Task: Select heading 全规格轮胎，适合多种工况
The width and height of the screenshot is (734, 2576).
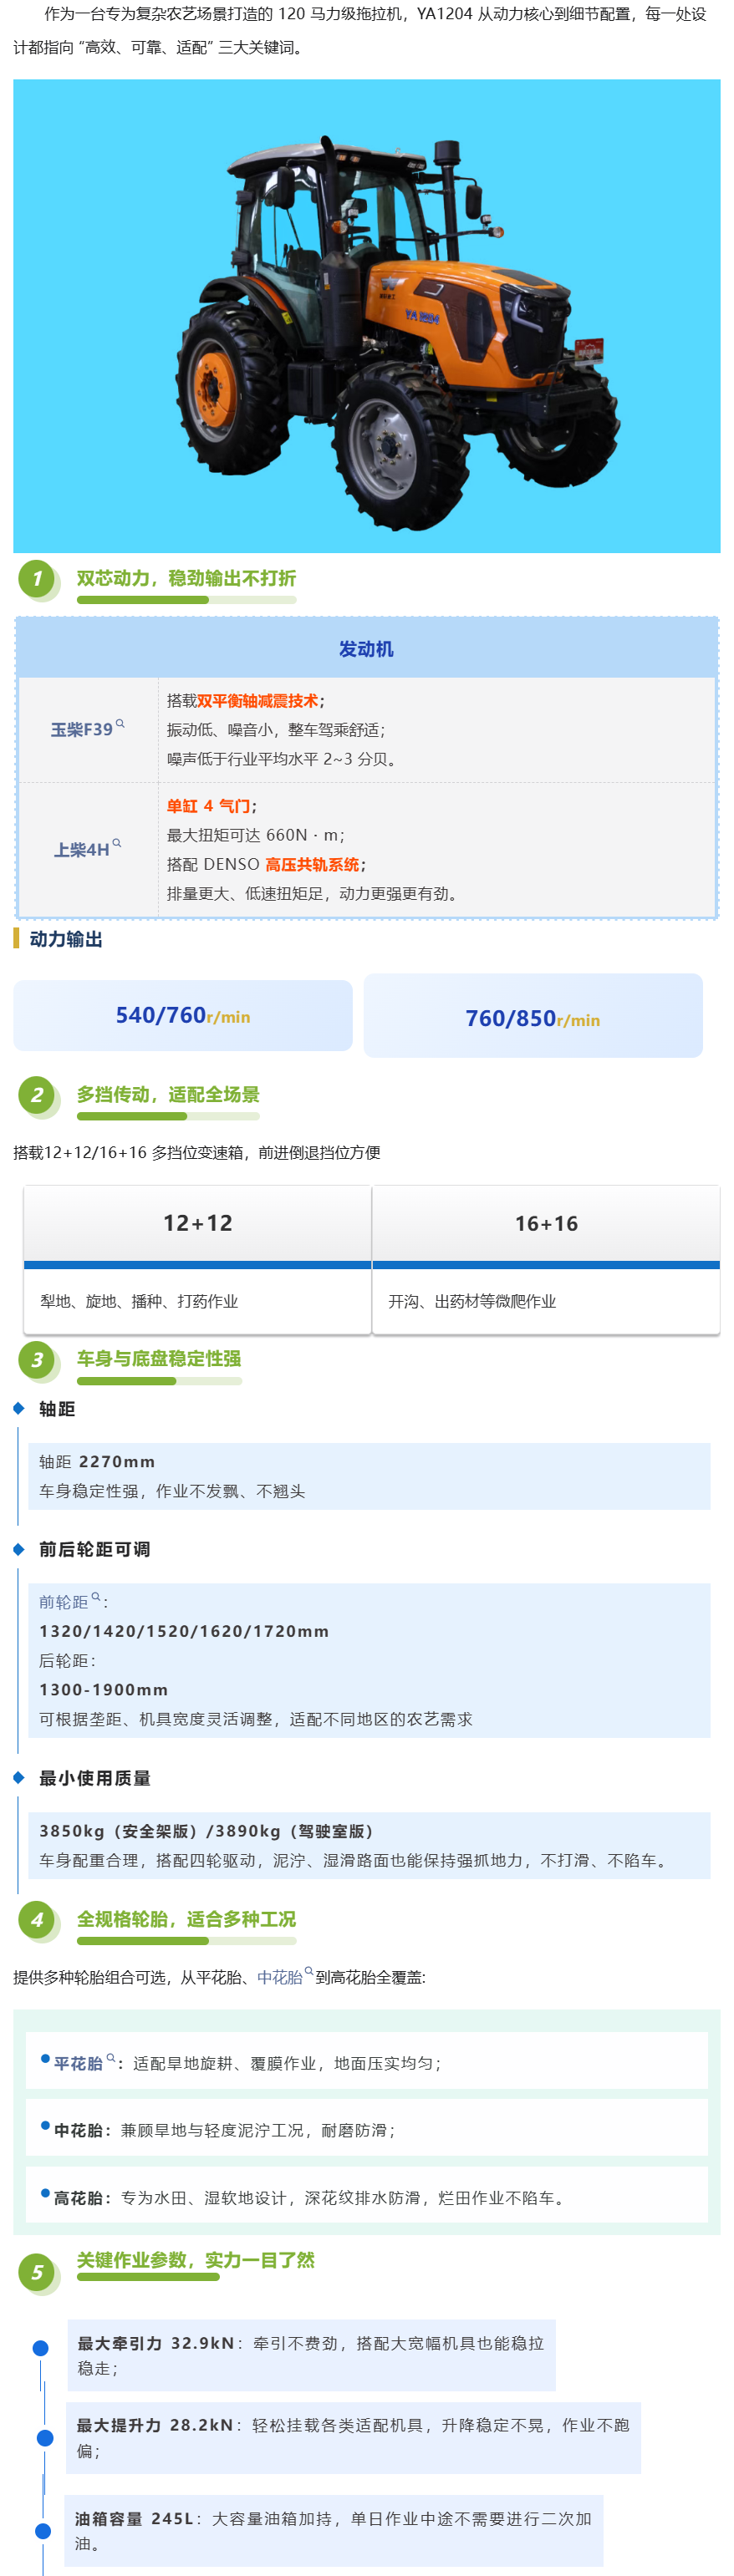Action: click(187, 1919)
